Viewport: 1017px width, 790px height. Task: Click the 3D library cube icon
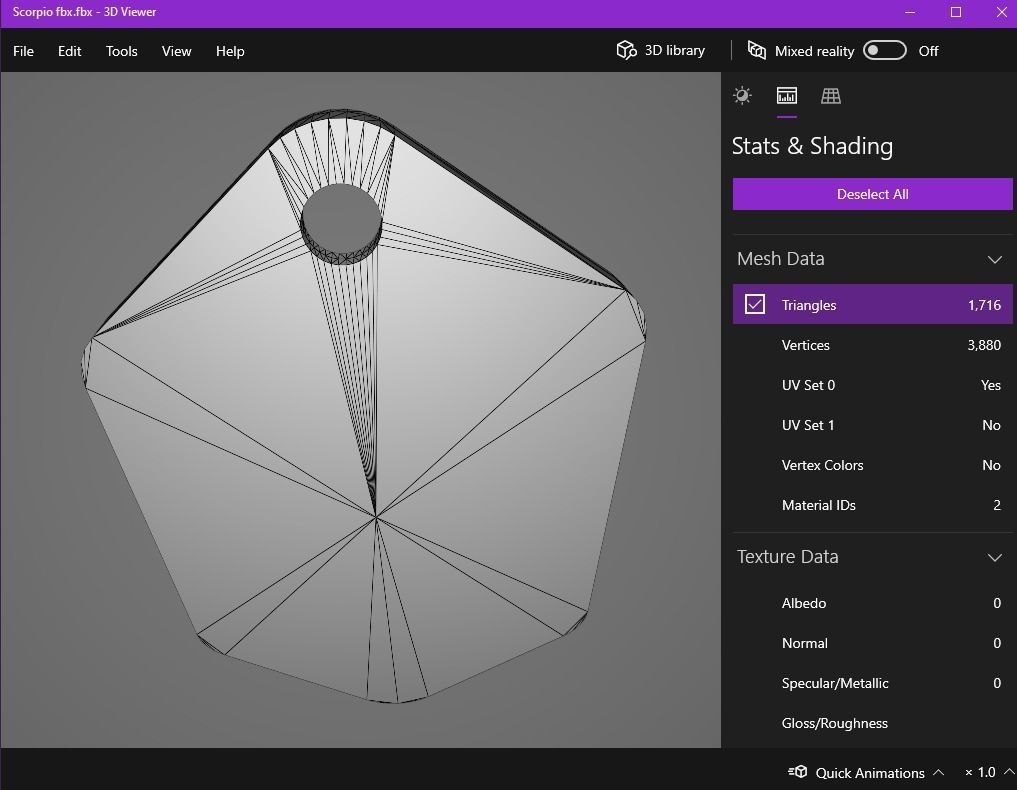pyautogui.click(x=627, y=50)
